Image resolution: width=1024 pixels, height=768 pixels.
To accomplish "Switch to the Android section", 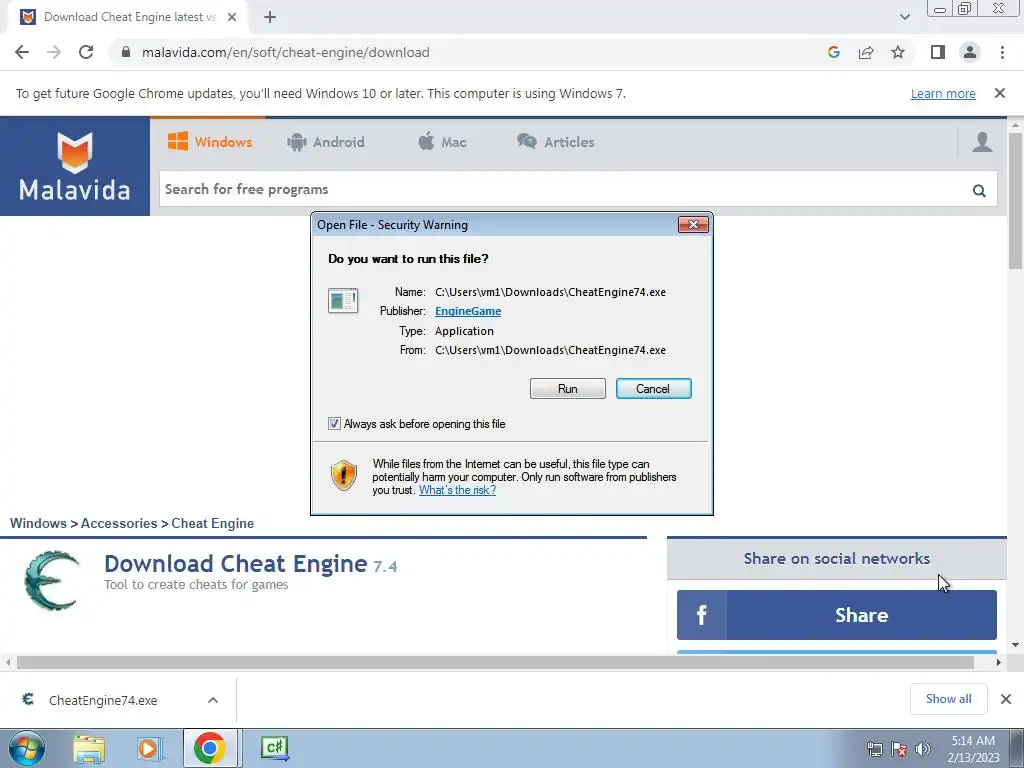I will coord(325,142).
